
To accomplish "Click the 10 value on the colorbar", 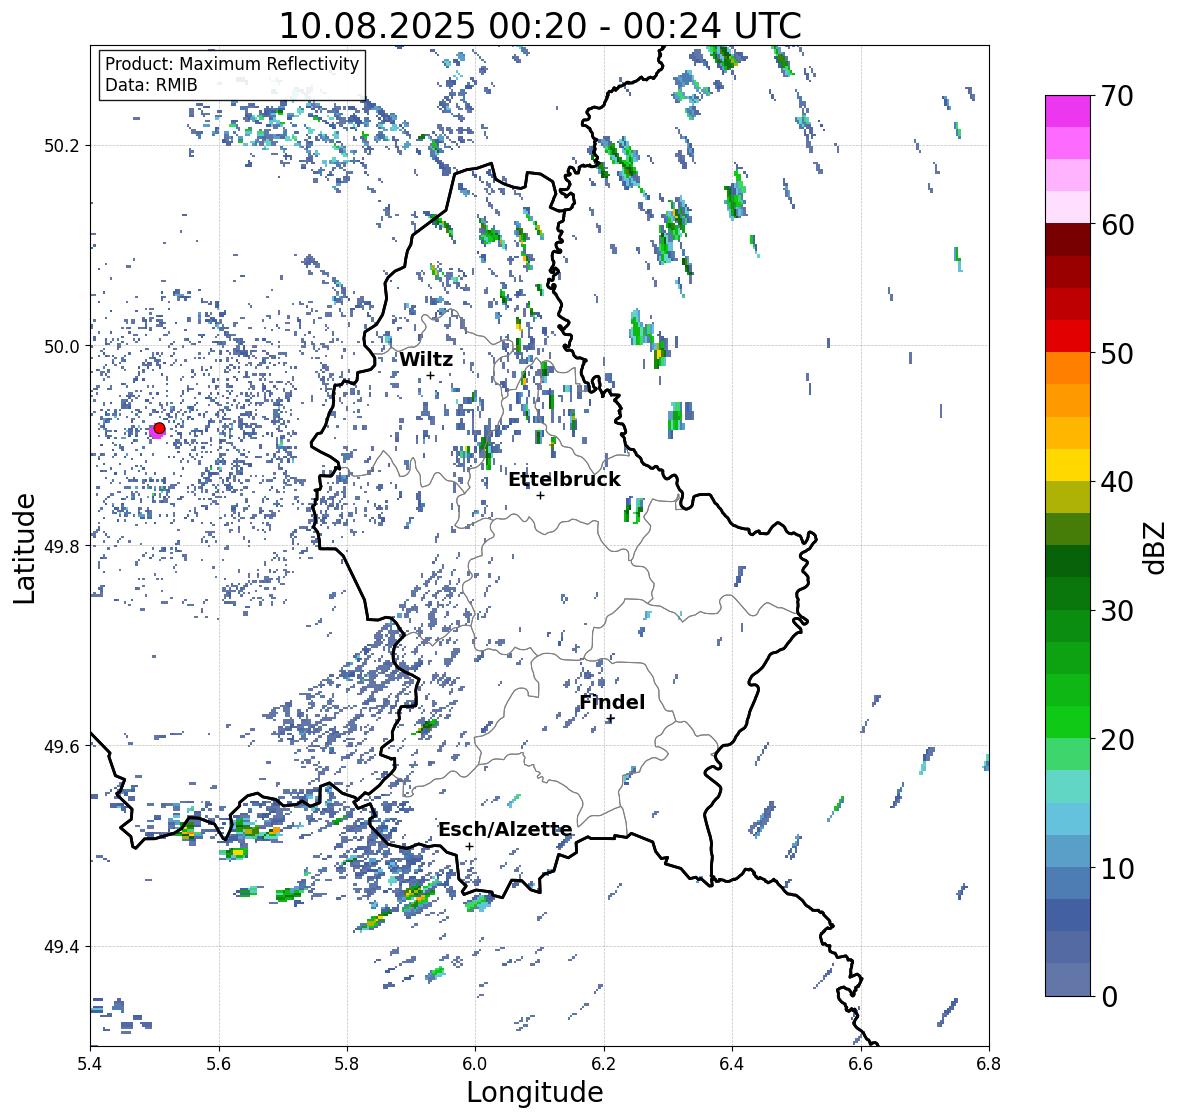I will point(1117,868).
